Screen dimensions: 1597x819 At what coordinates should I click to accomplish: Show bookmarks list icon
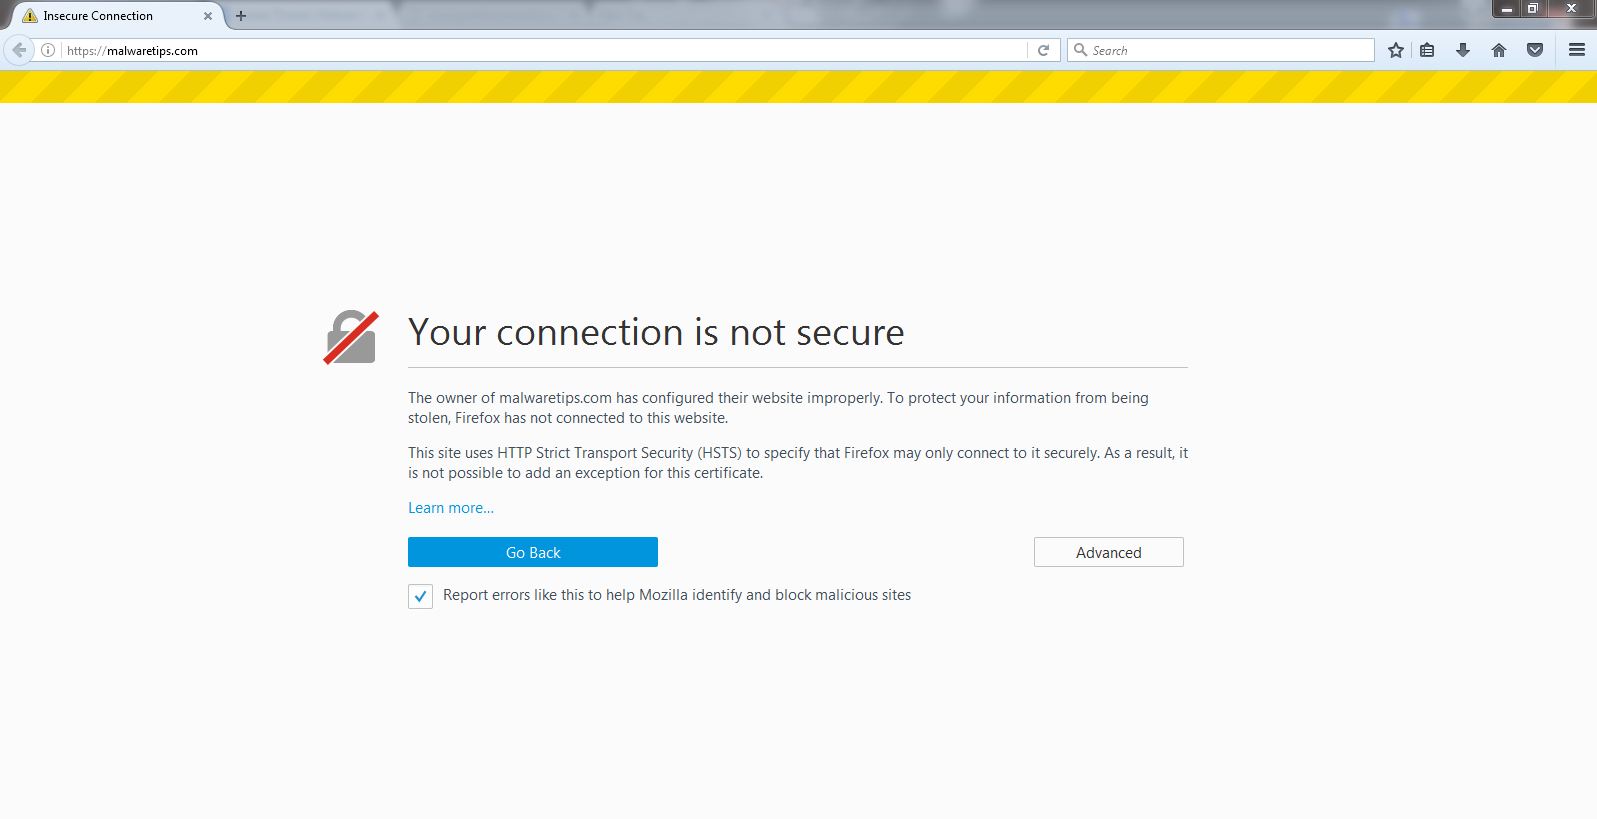pos(1427,50)
